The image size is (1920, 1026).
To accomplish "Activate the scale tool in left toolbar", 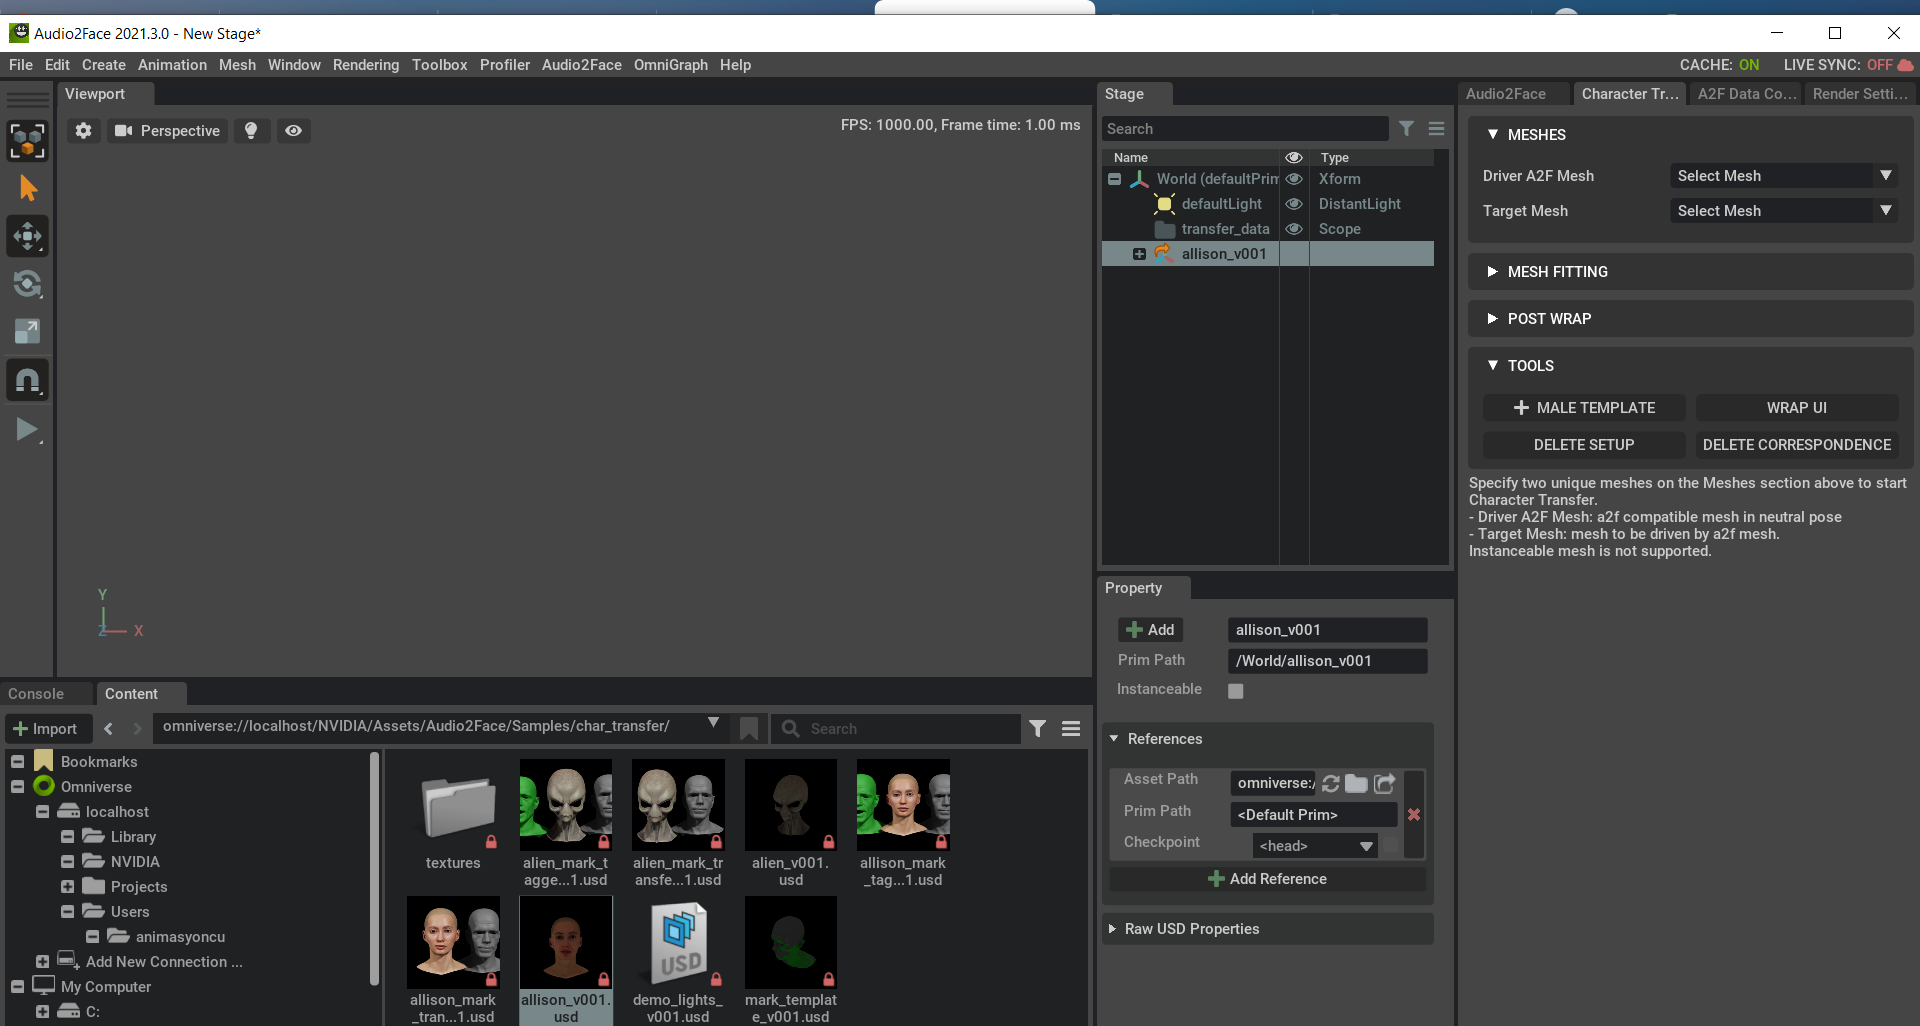I will point(28,332).
